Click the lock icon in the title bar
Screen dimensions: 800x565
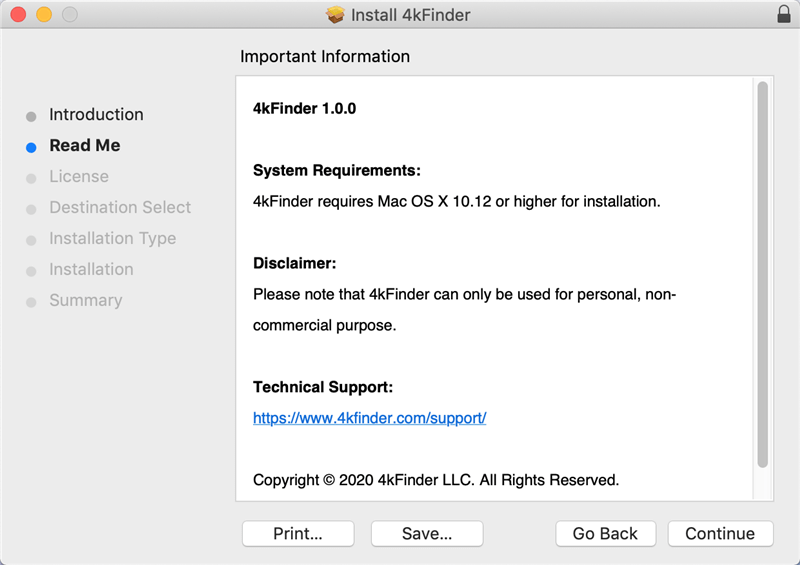point(783,14)
